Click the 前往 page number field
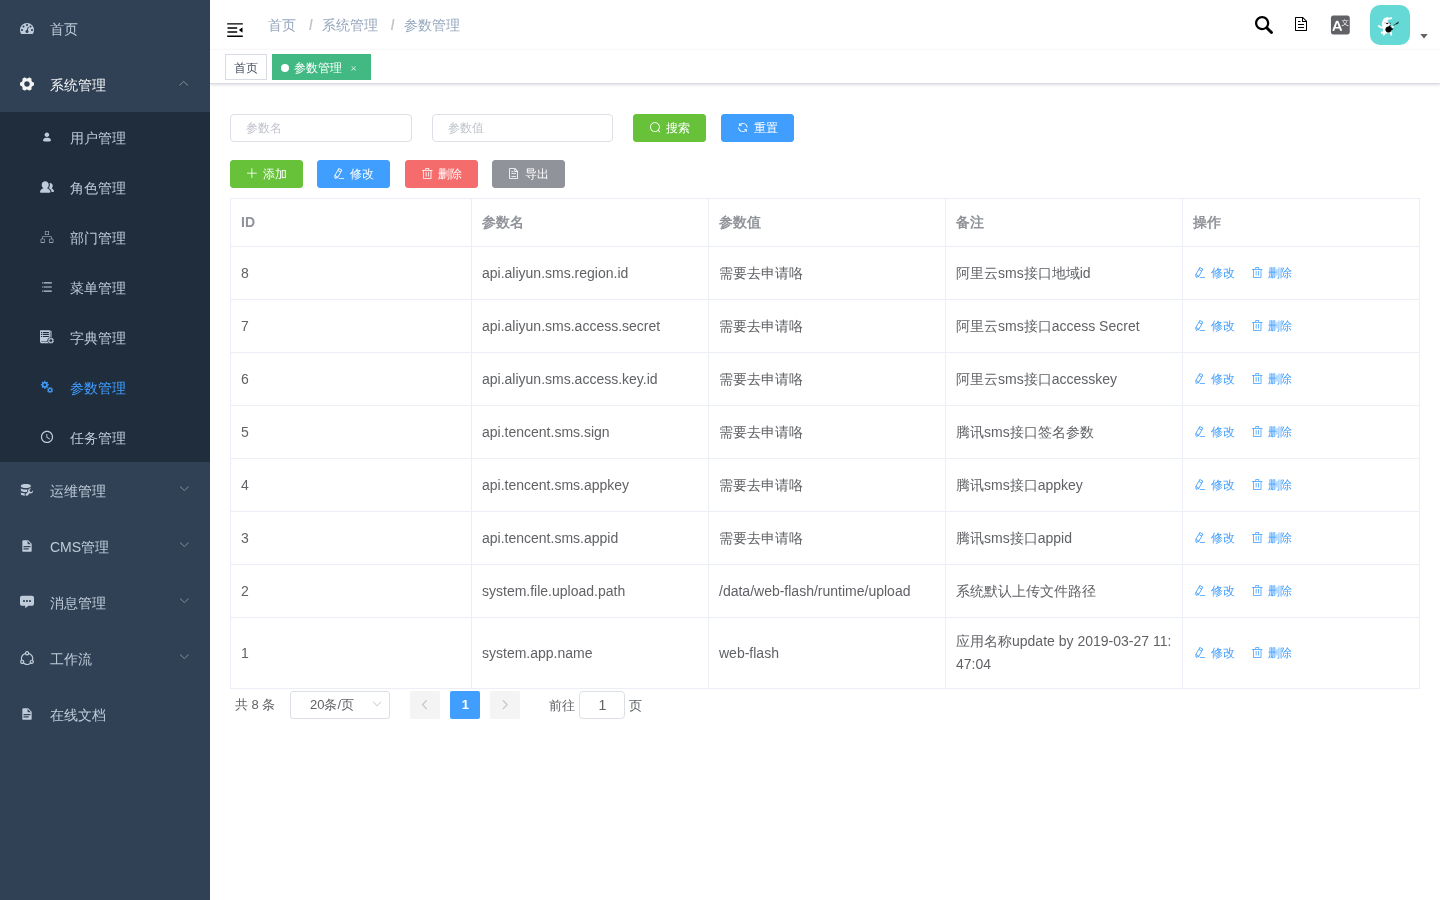This screenshot has width=1440, height=900. [x=602, y=705]
